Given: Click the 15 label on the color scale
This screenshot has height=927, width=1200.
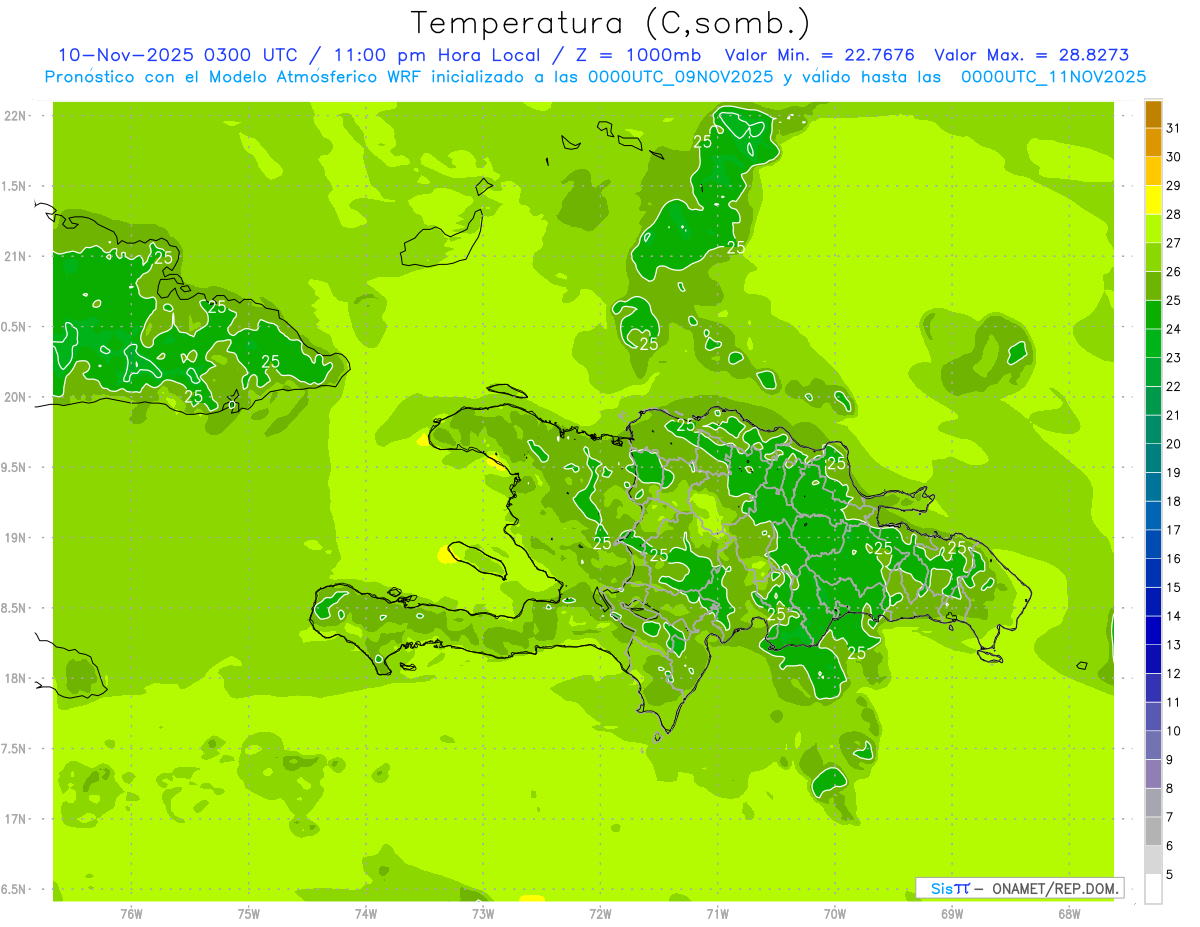Looking at the screenshot, I should 1174,588.
